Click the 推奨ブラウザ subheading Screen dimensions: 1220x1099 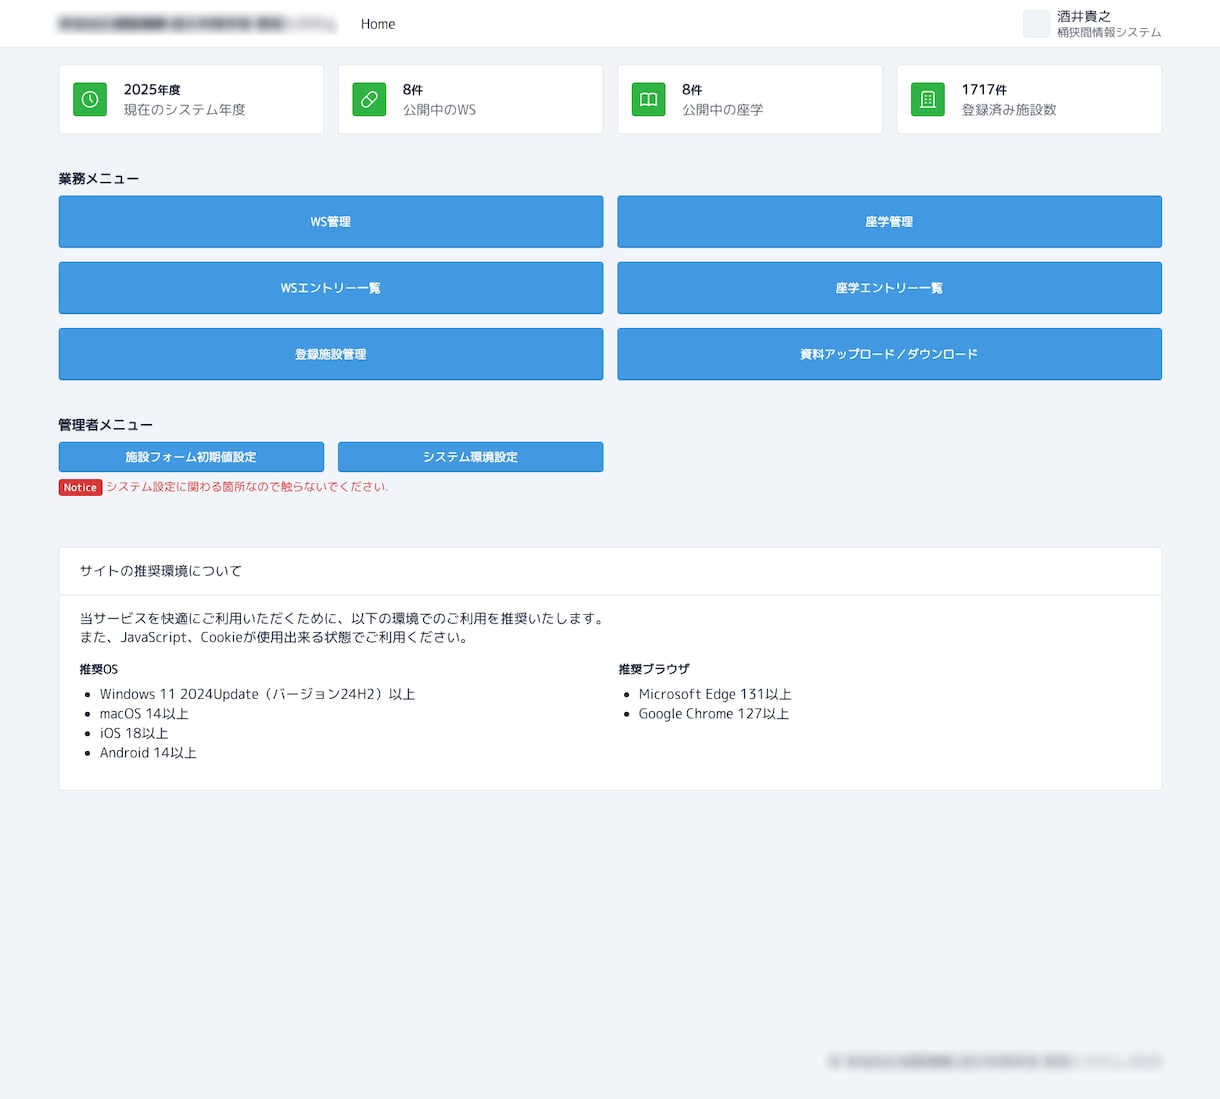click(x=654, y=669)
